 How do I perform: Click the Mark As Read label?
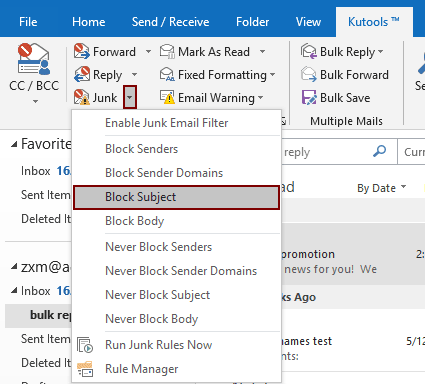[x=214, y=52]
